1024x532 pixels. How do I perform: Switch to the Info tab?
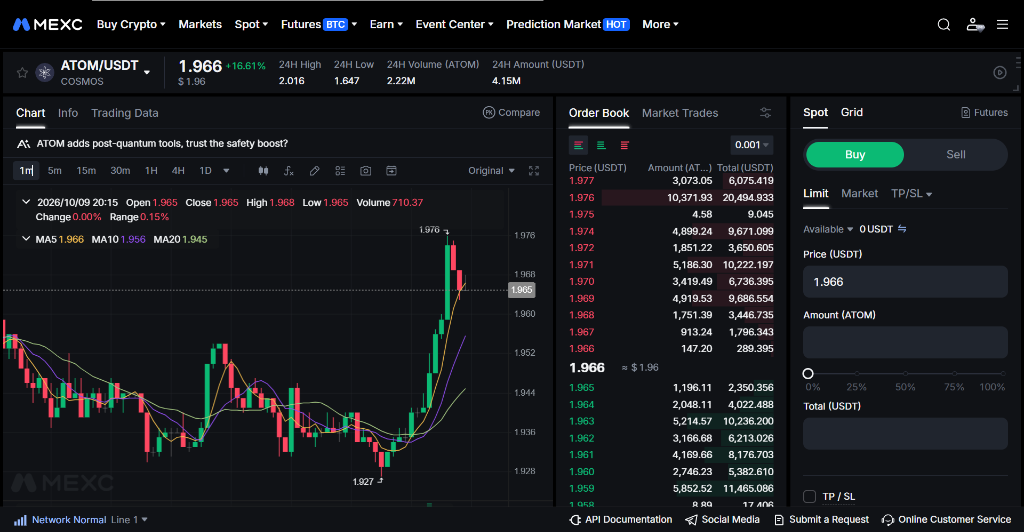68,113
